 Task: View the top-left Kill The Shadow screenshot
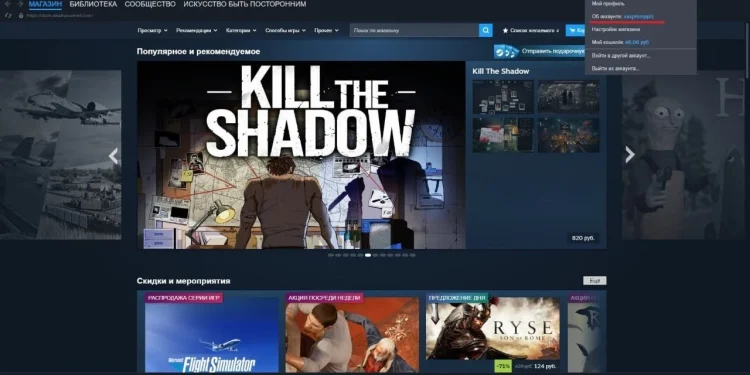click(503, 97)
